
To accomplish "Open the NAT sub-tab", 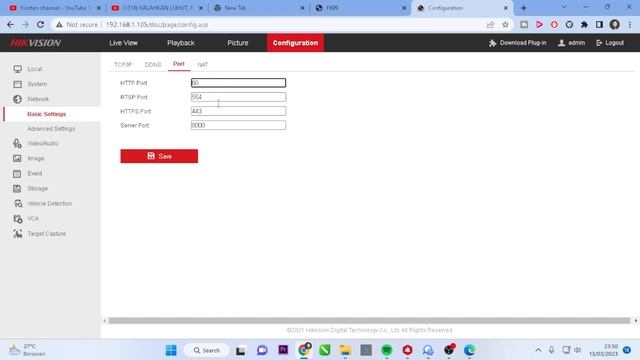I will coord(203,64).
